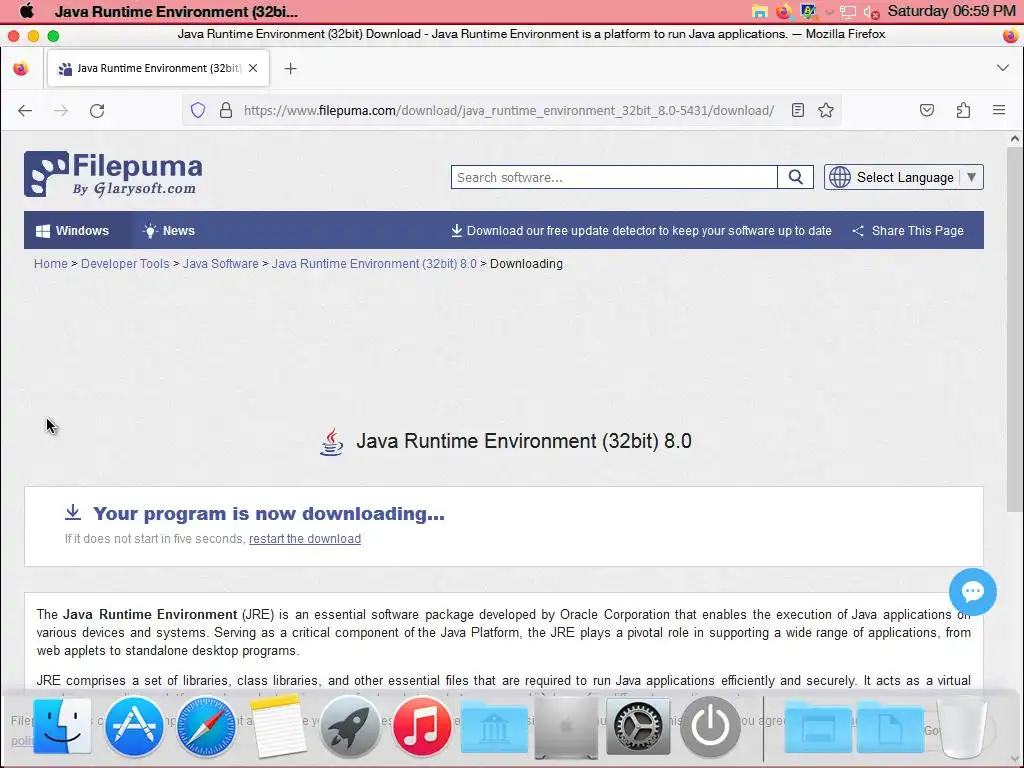Select the Java Runtime Environment (32bit) tab
Viewport: 1024px width, 768px height.
coord(158,68)
